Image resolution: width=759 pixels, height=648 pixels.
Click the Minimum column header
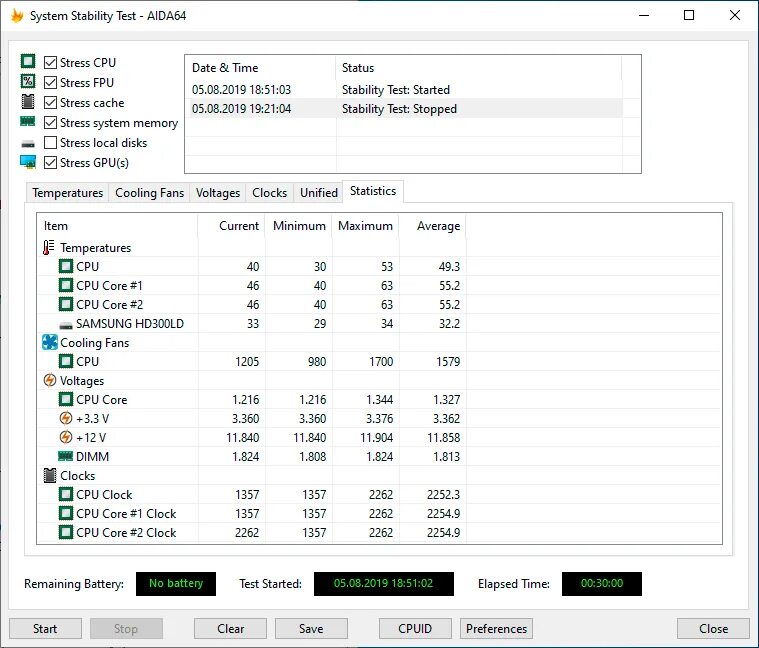(298, 226)
